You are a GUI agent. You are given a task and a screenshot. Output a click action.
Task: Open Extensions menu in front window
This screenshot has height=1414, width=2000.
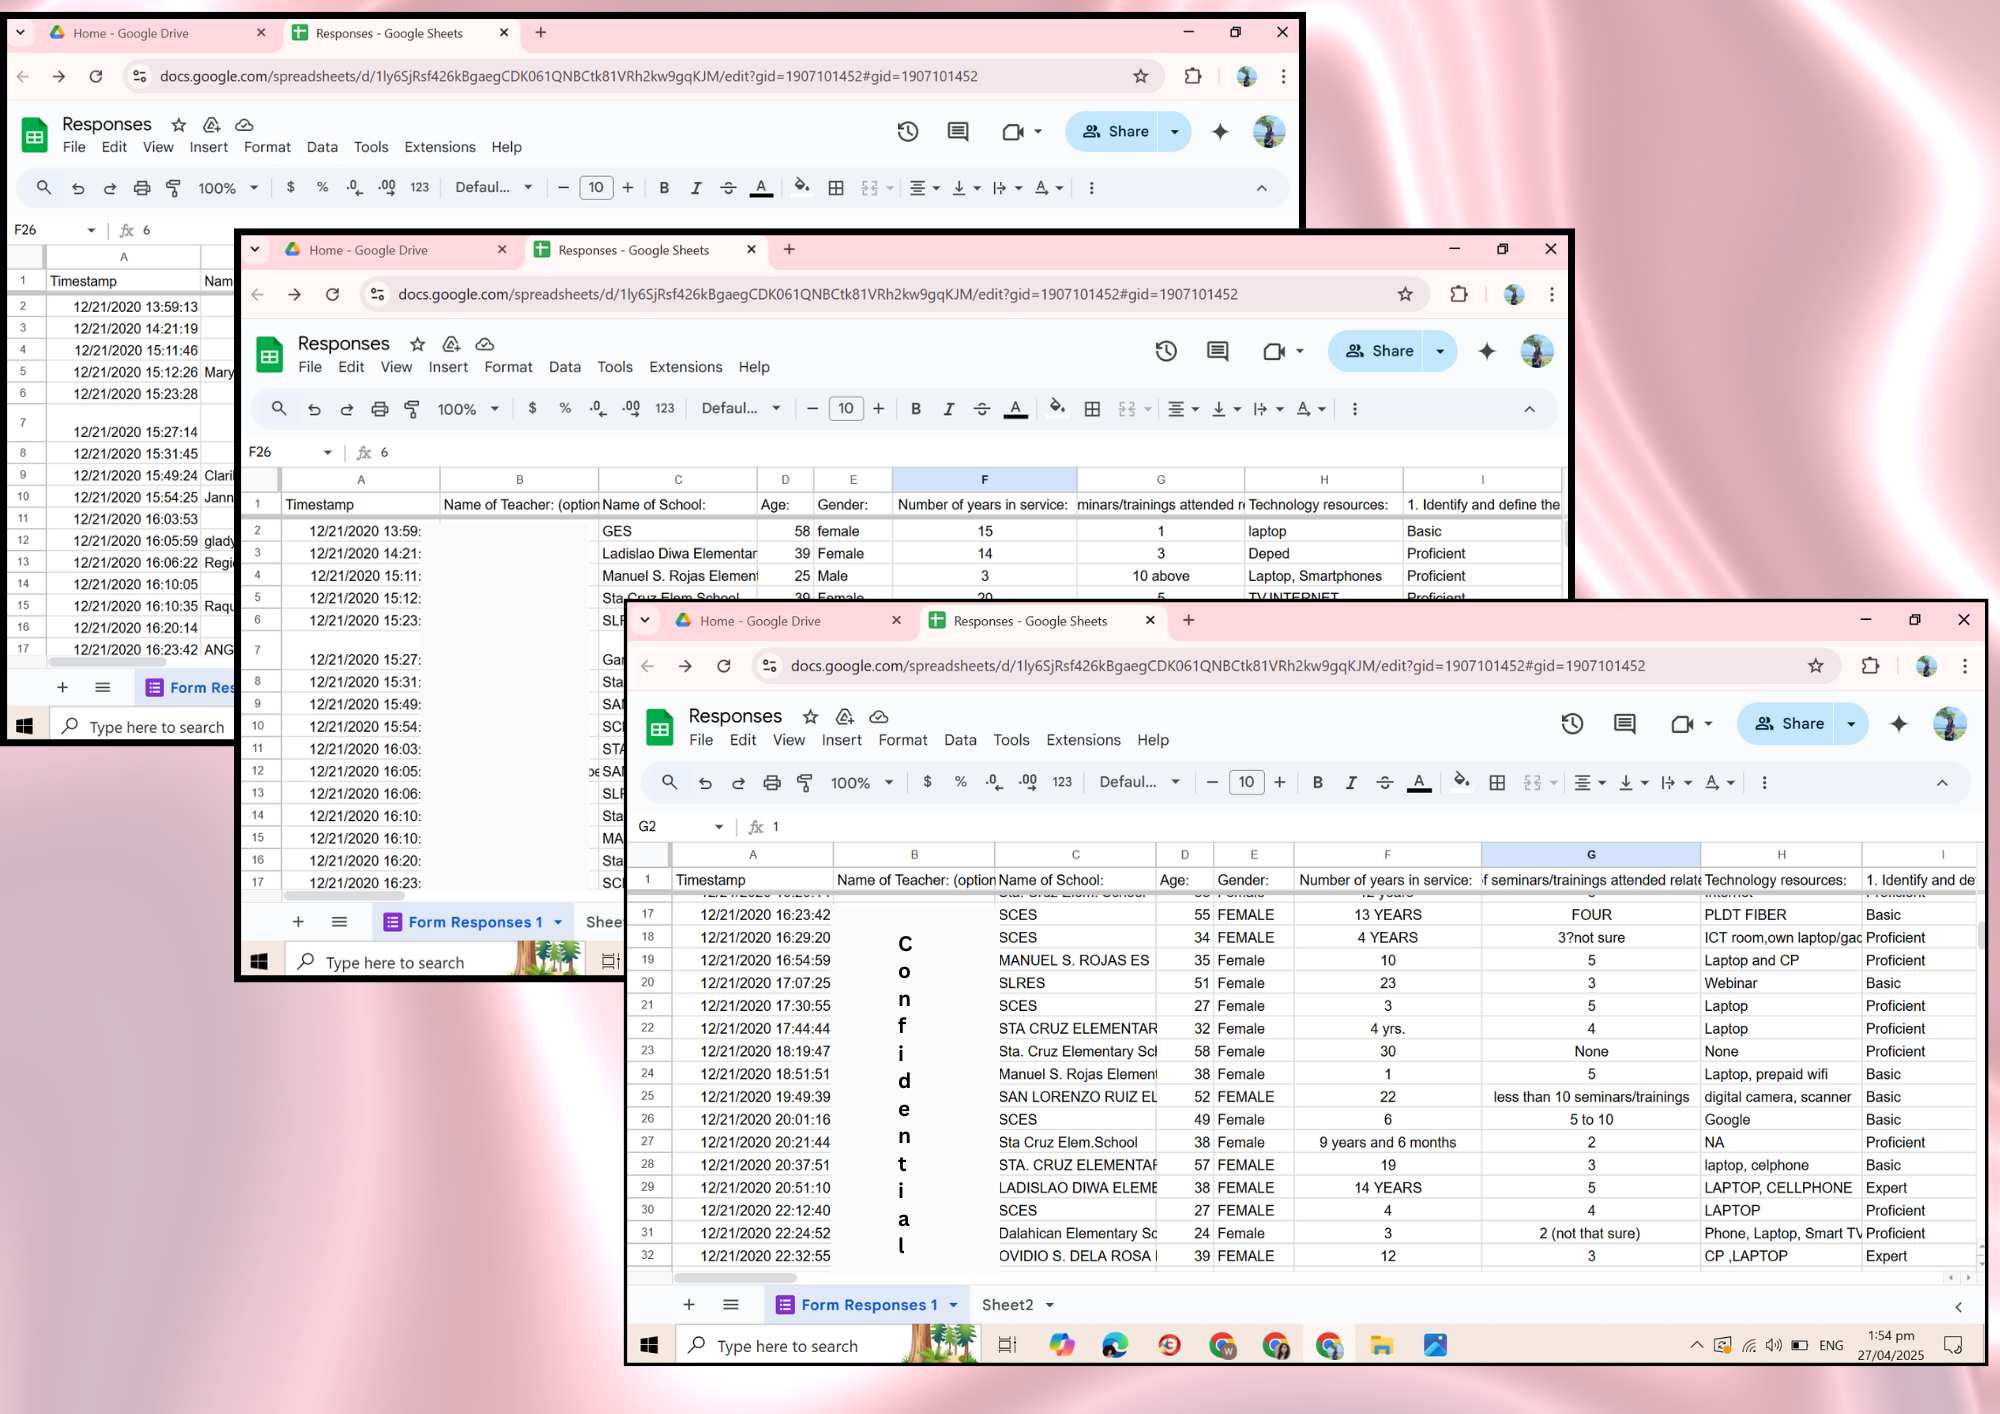click(x=1083, y=740)
